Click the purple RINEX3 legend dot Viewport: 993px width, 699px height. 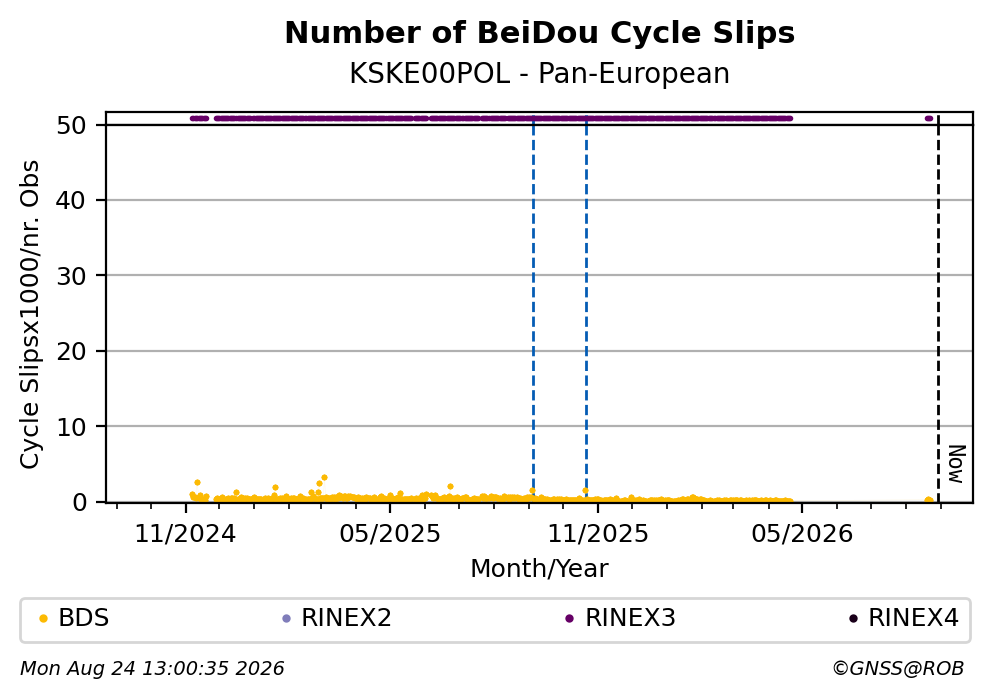coord(569,619)
